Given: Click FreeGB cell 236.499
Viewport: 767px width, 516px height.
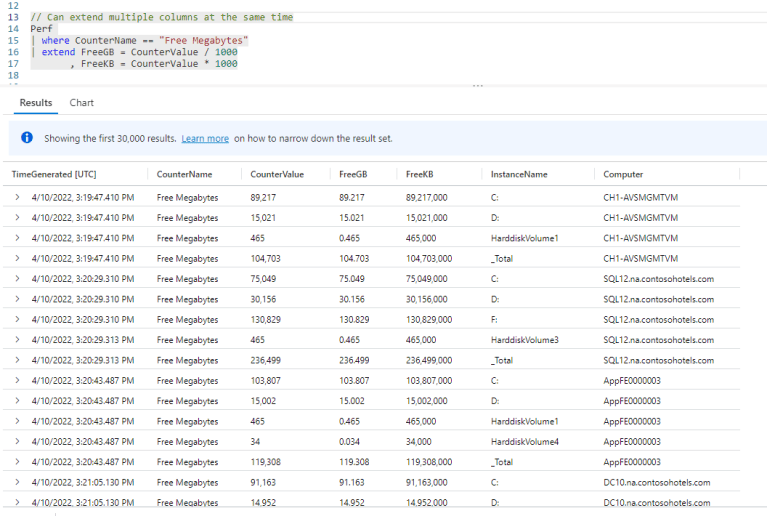Looking at the screenshot, I should [354, 360].
